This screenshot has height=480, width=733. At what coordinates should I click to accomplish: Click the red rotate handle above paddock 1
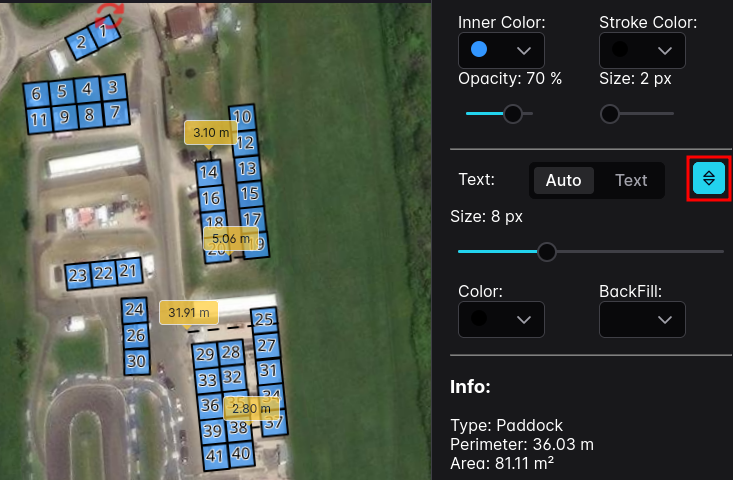[x=109, y=15]
